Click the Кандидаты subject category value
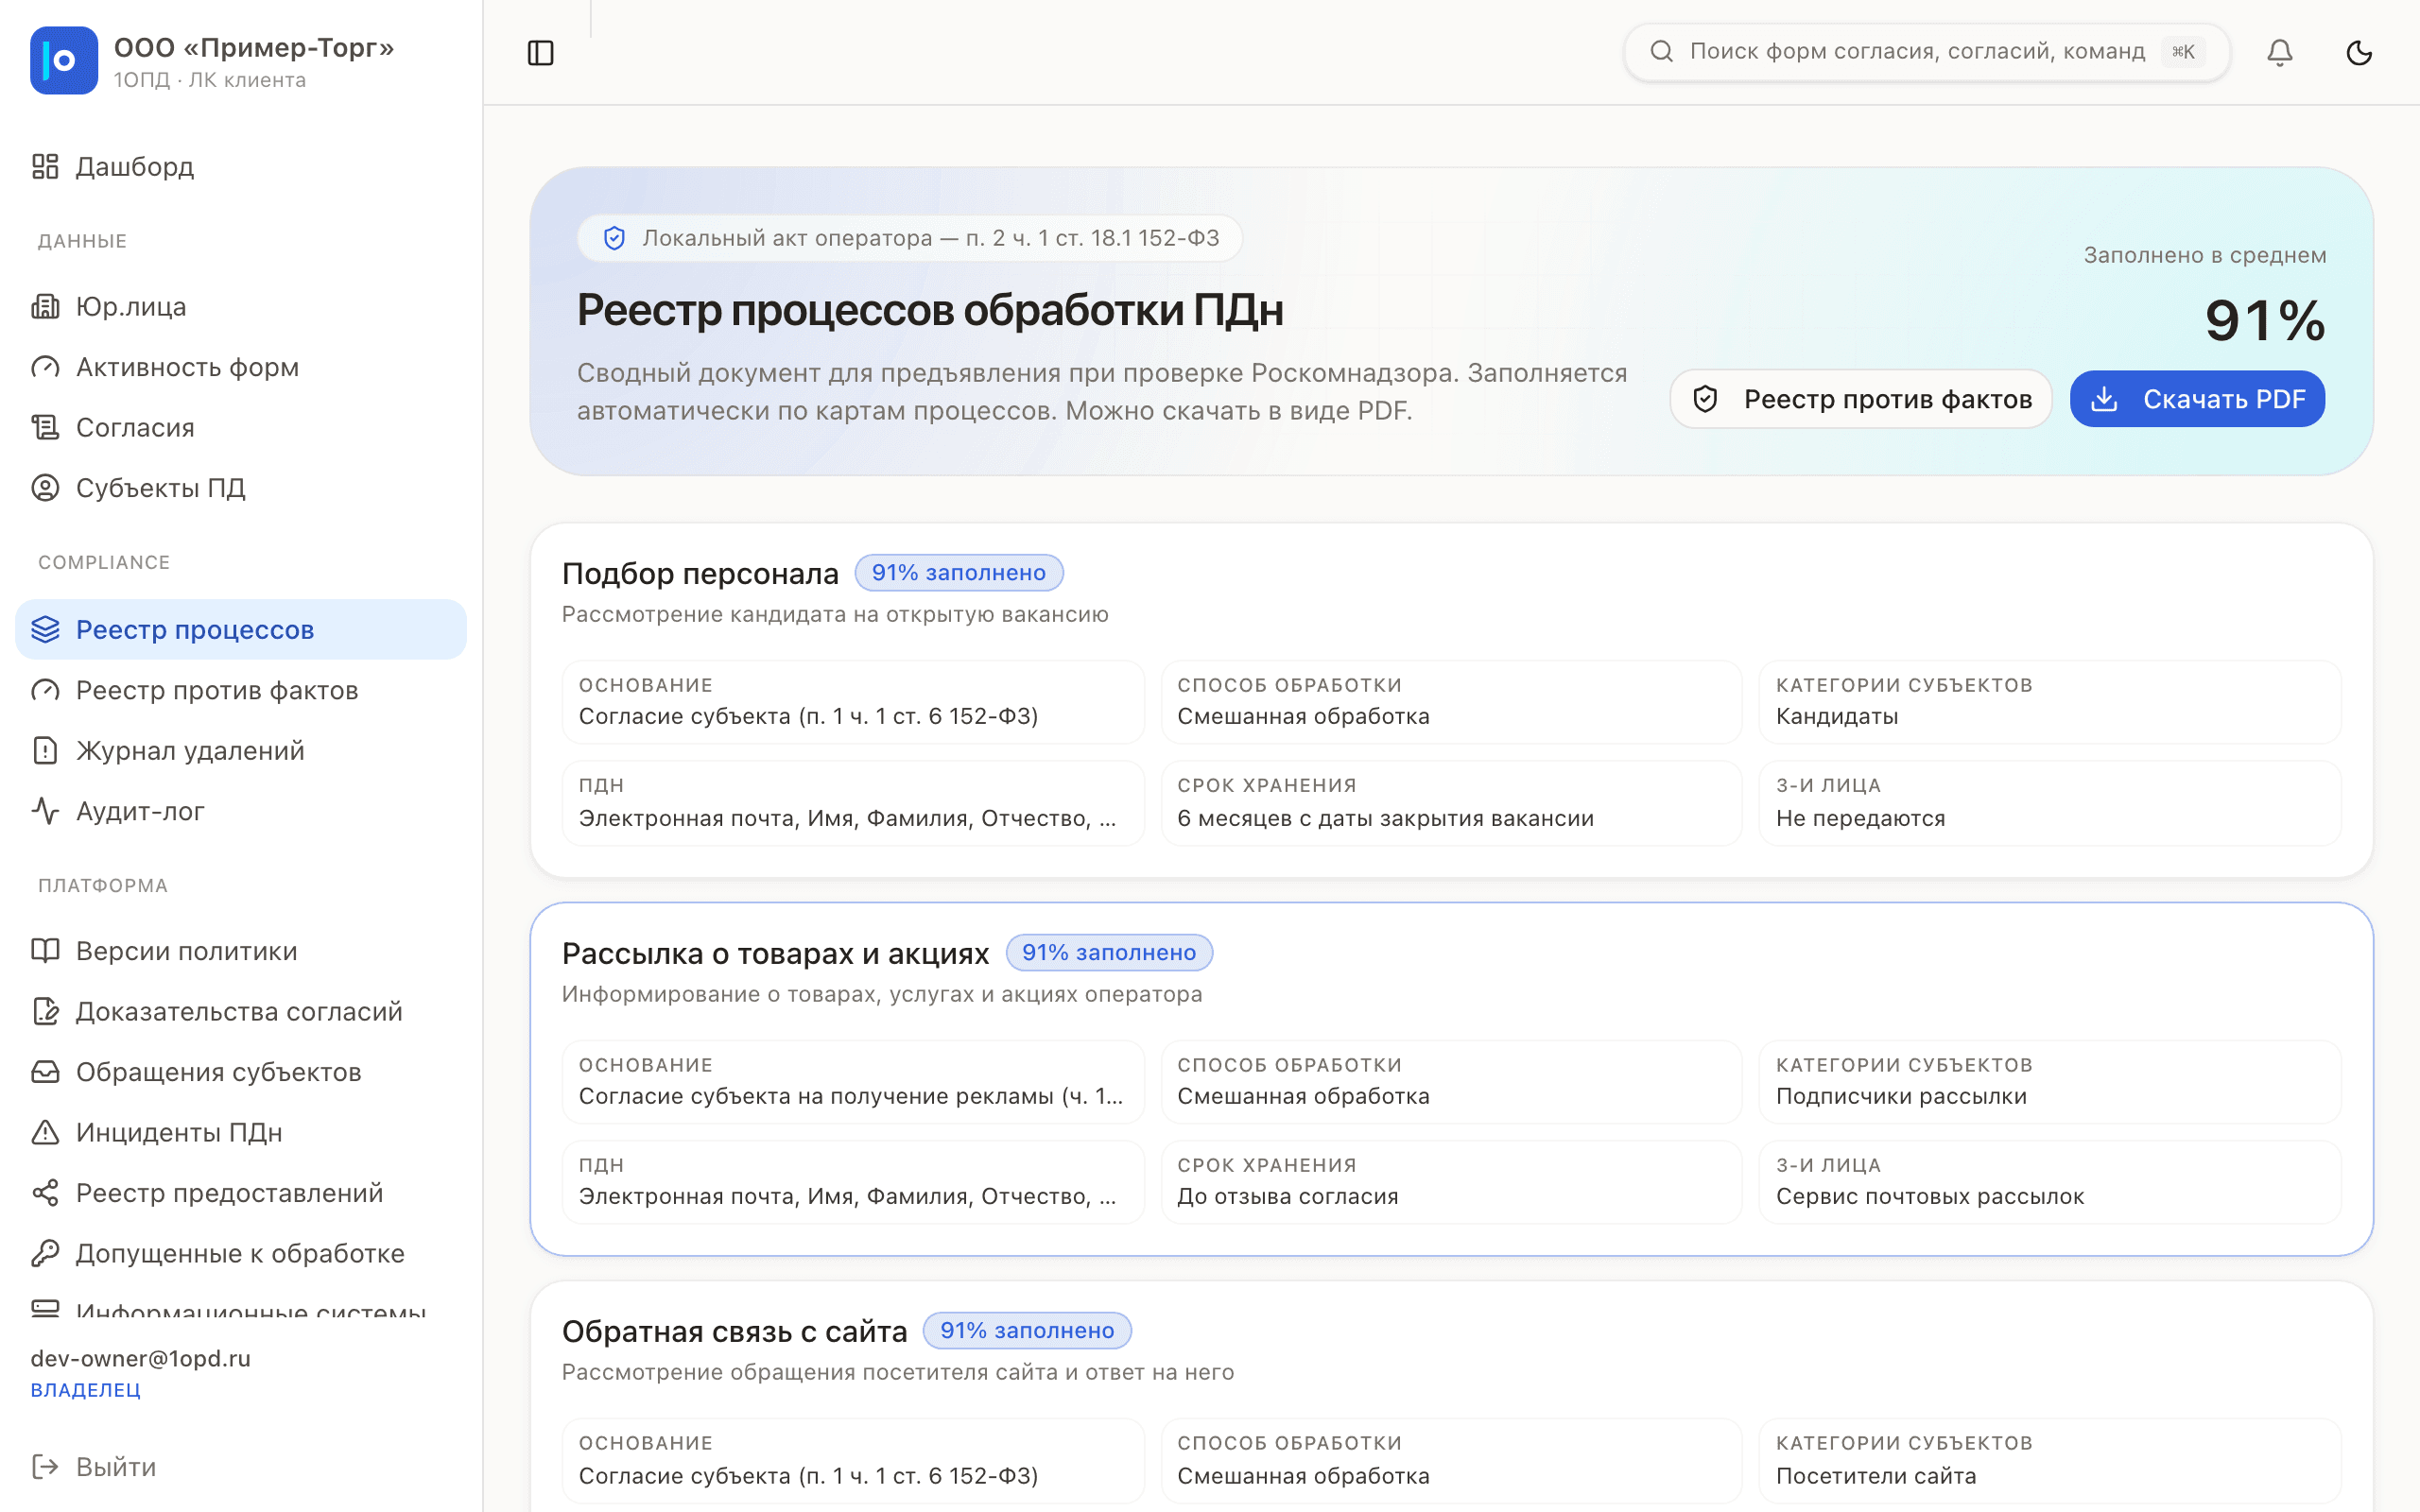The image size is (2420, 1512). point(1837,716)
